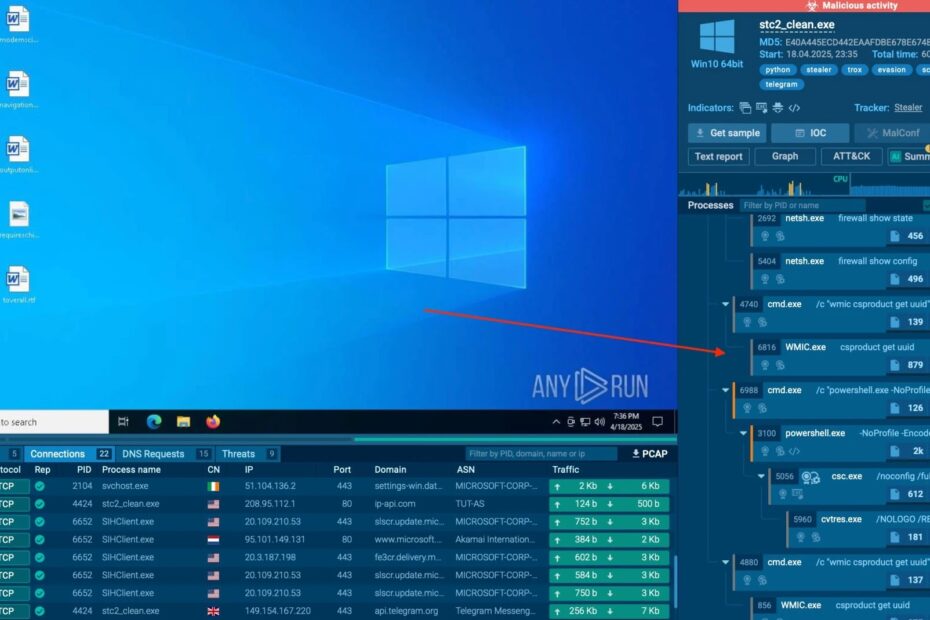
Task: Open the process Graph view
Action: pyautogui.click(x=785, y=157)
